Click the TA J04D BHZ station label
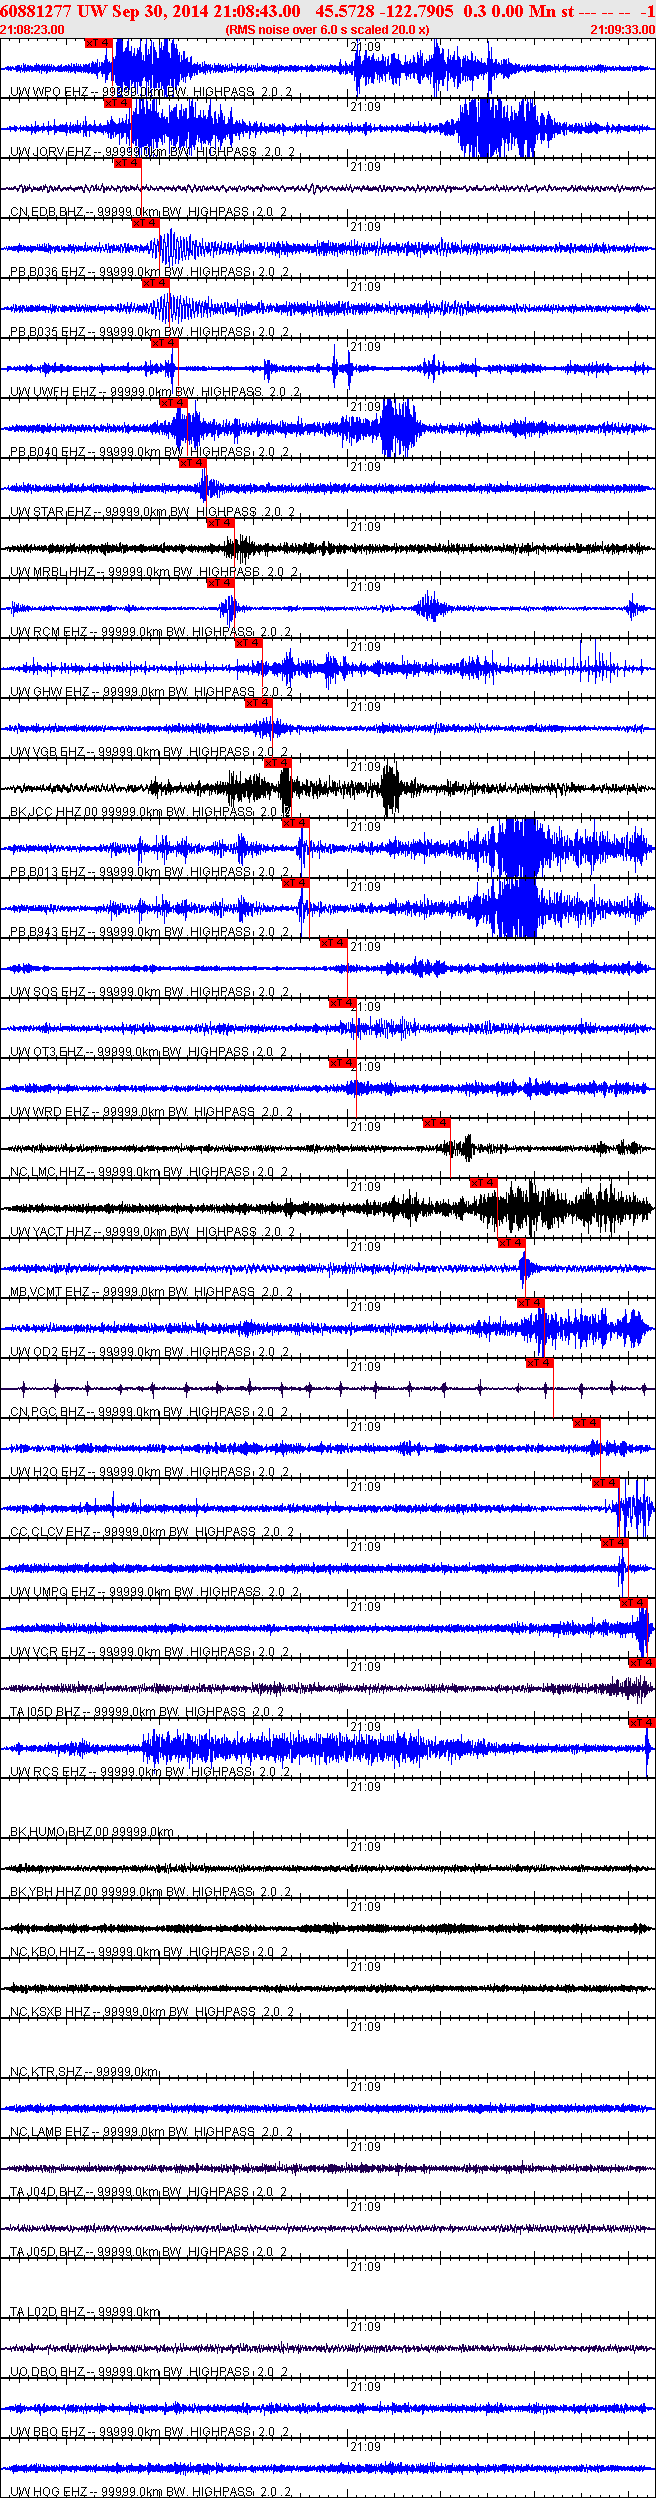The width and height of the screenshot is (656, 2498). pos(149,2192)
